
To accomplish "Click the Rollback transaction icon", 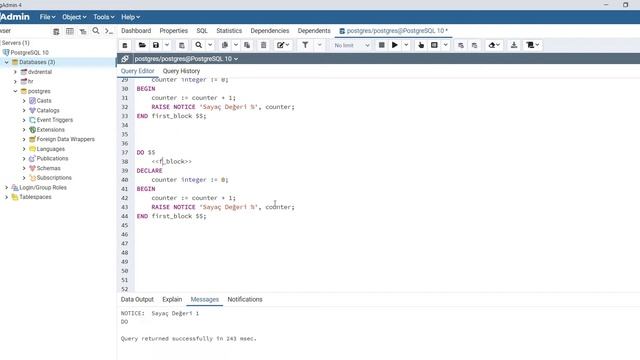I will [474, 45].
